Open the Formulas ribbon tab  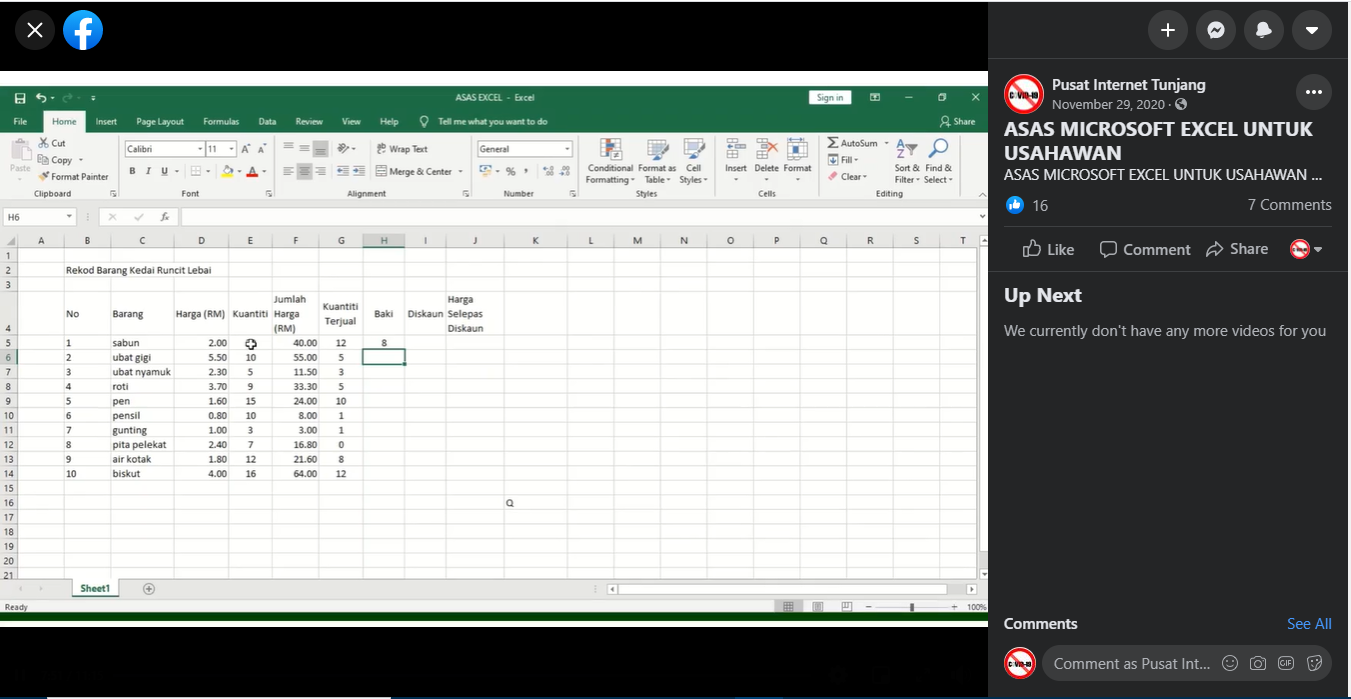pos(221,122)
